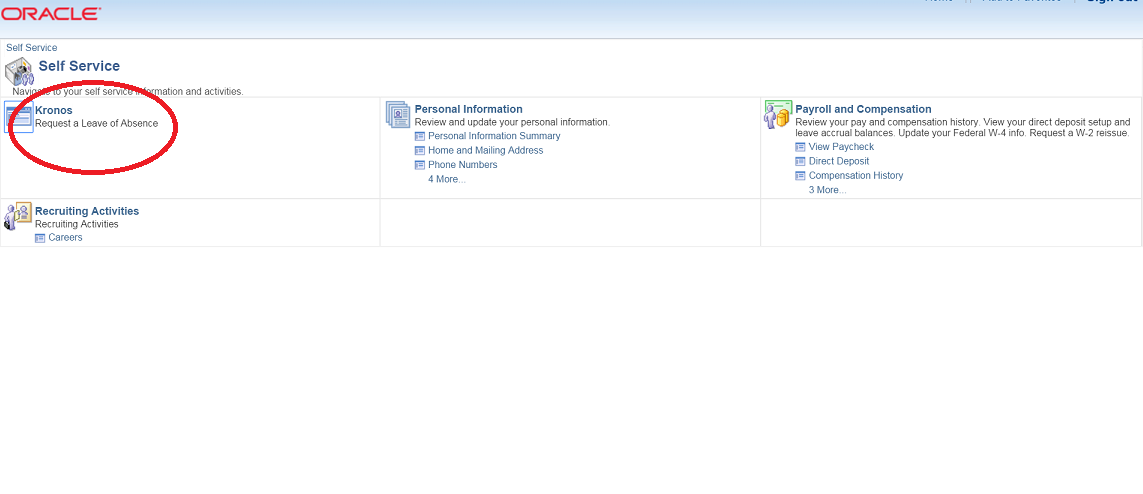
Task: Open the Payroll and Compensation heading
Action: [863, 109]
